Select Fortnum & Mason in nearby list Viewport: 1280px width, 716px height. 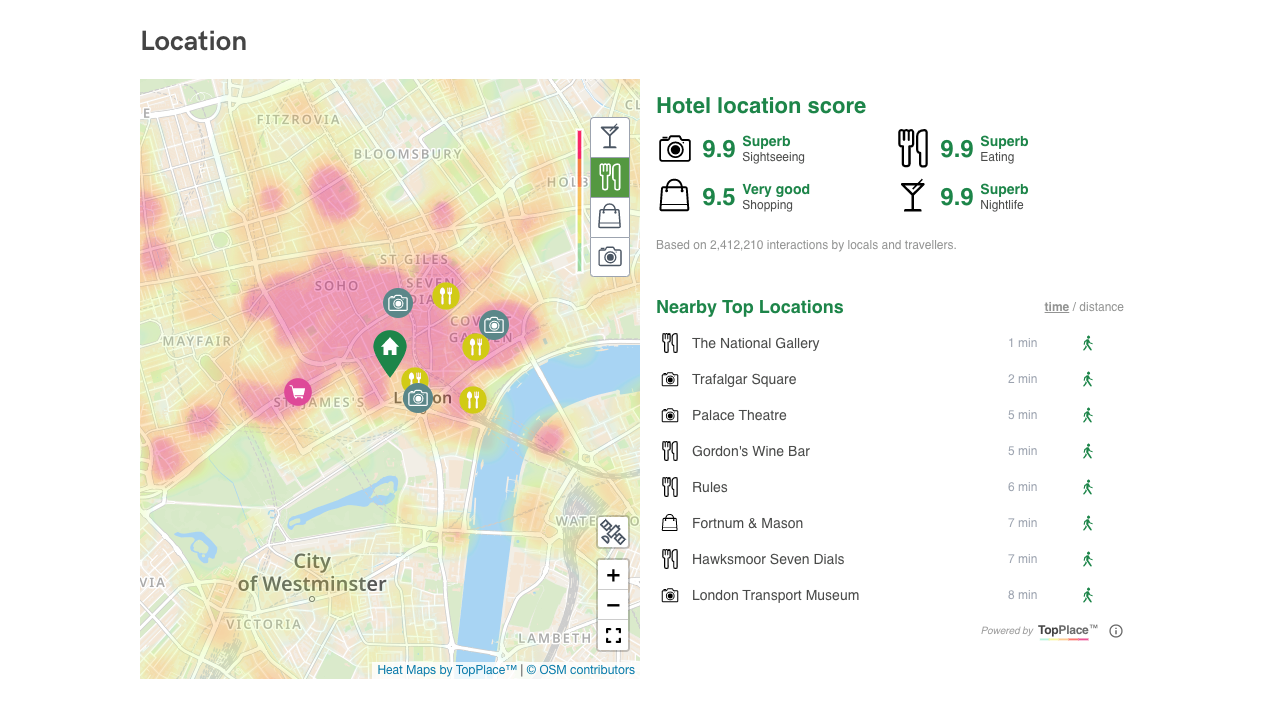click(x=748, y=523)
